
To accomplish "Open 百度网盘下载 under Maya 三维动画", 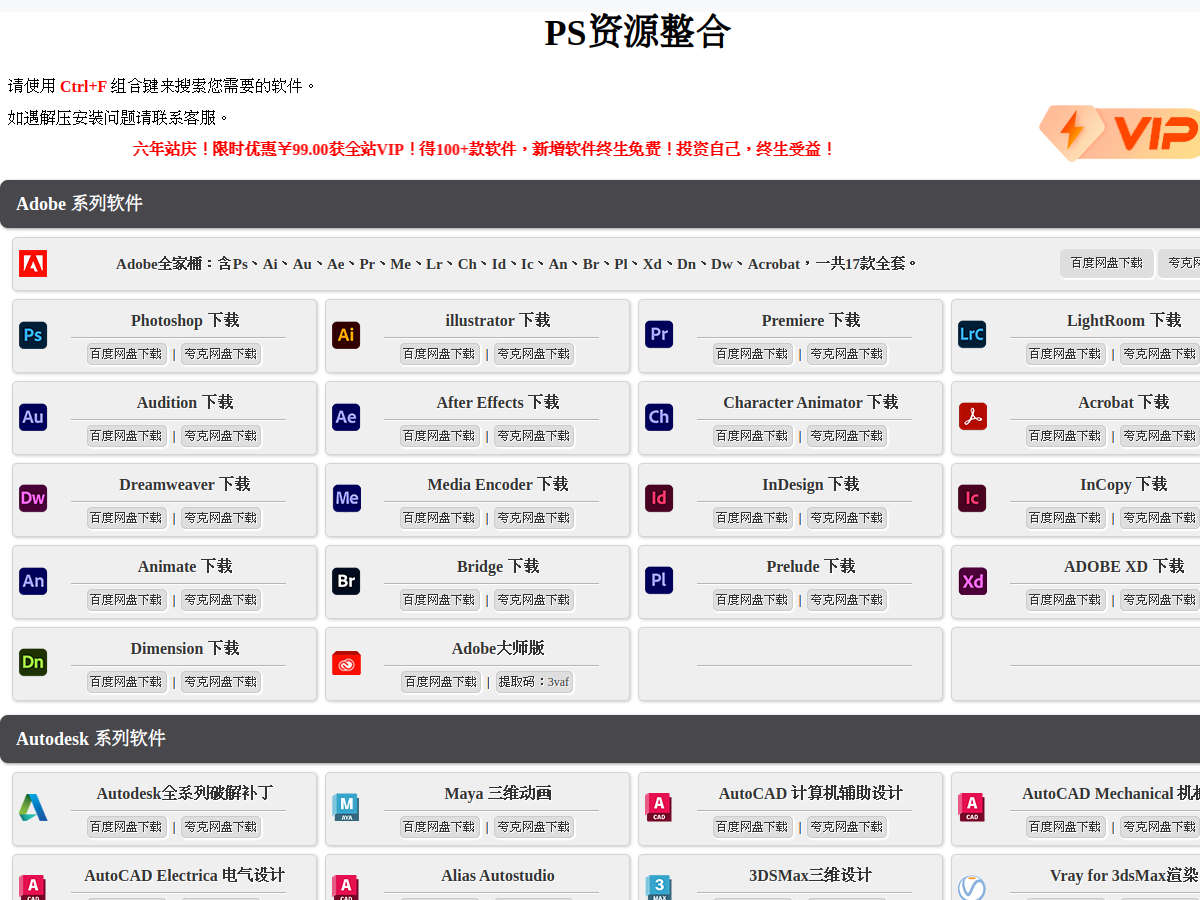I will (439, 827).
